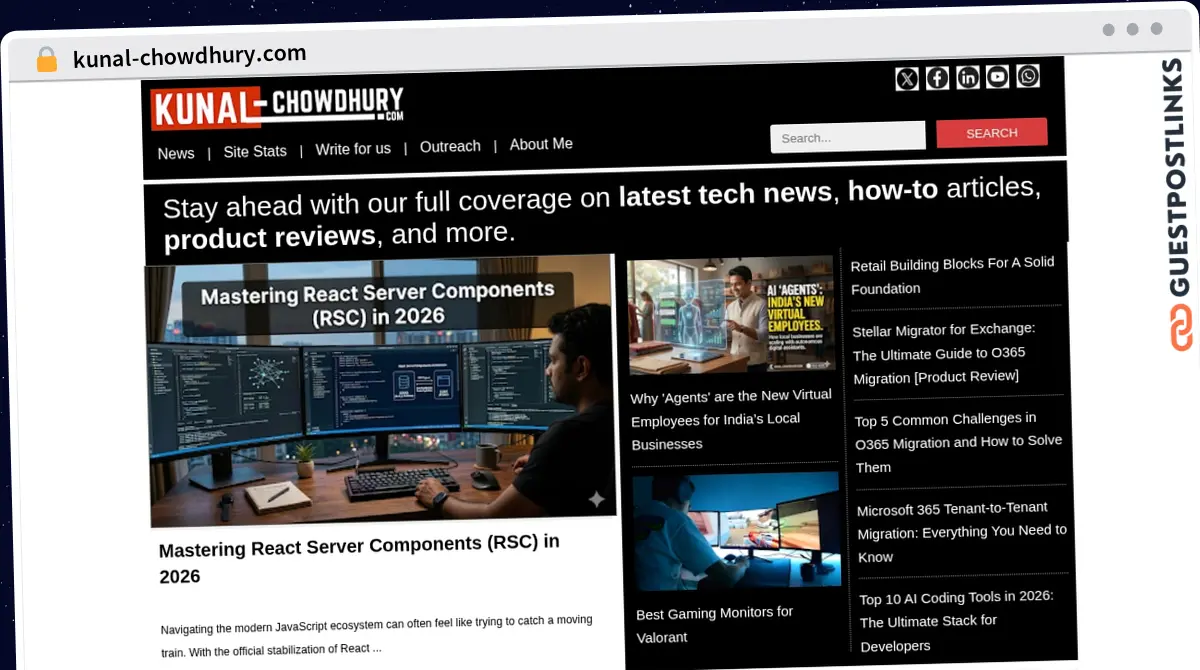
Task: Open the Outreach menu item
Action: (450, 146)
